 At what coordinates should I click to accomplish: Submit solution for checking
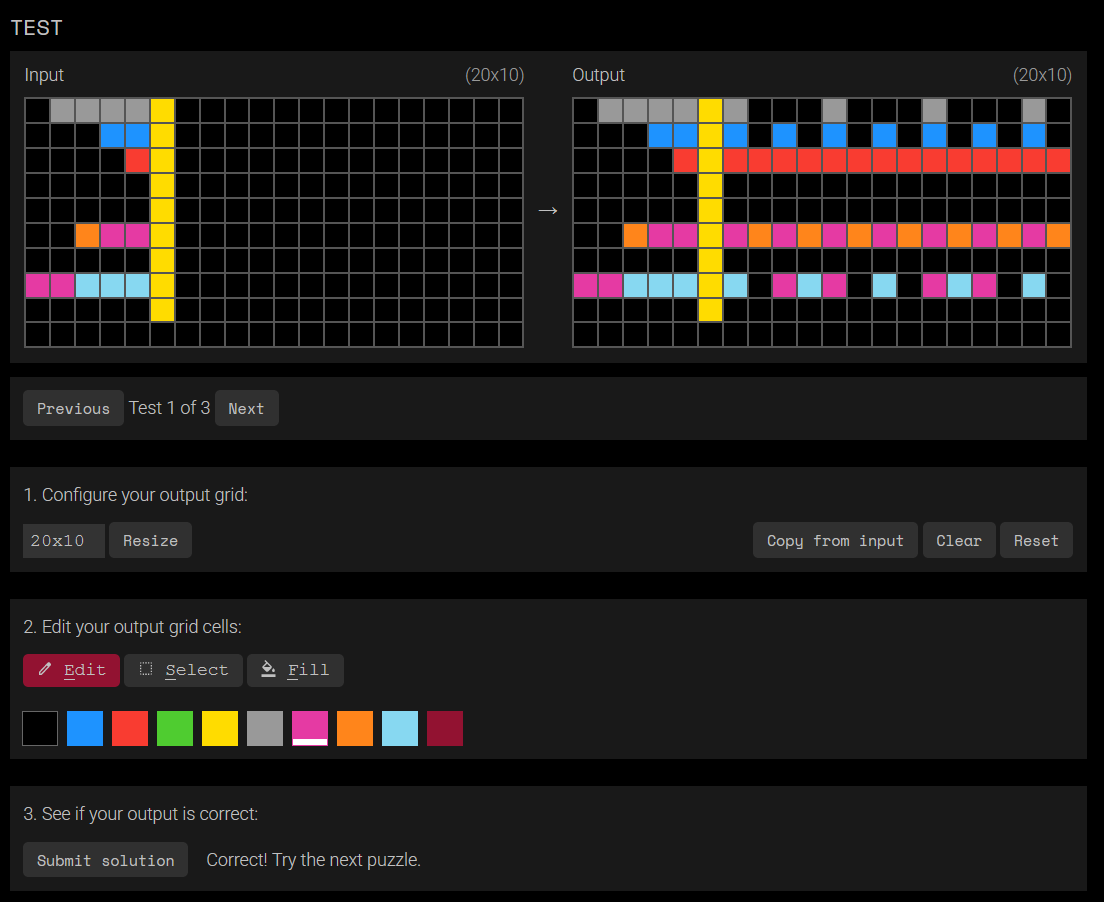pyautogui.click(x=106, y=860)
